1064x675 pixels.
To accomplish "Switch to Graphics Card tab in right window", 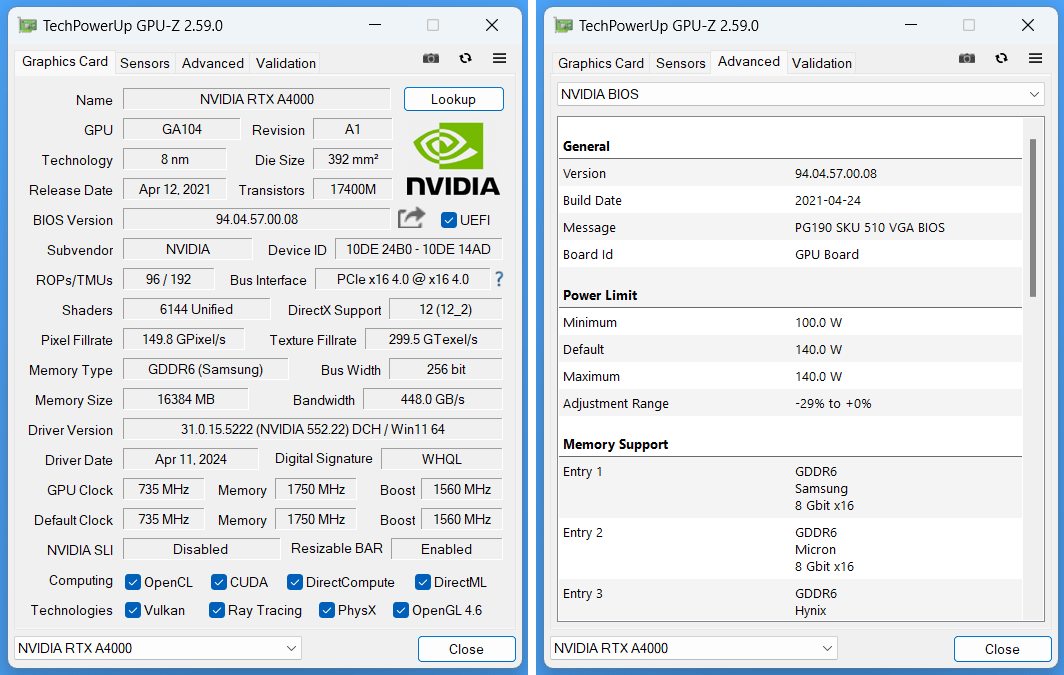I will 601,63.
